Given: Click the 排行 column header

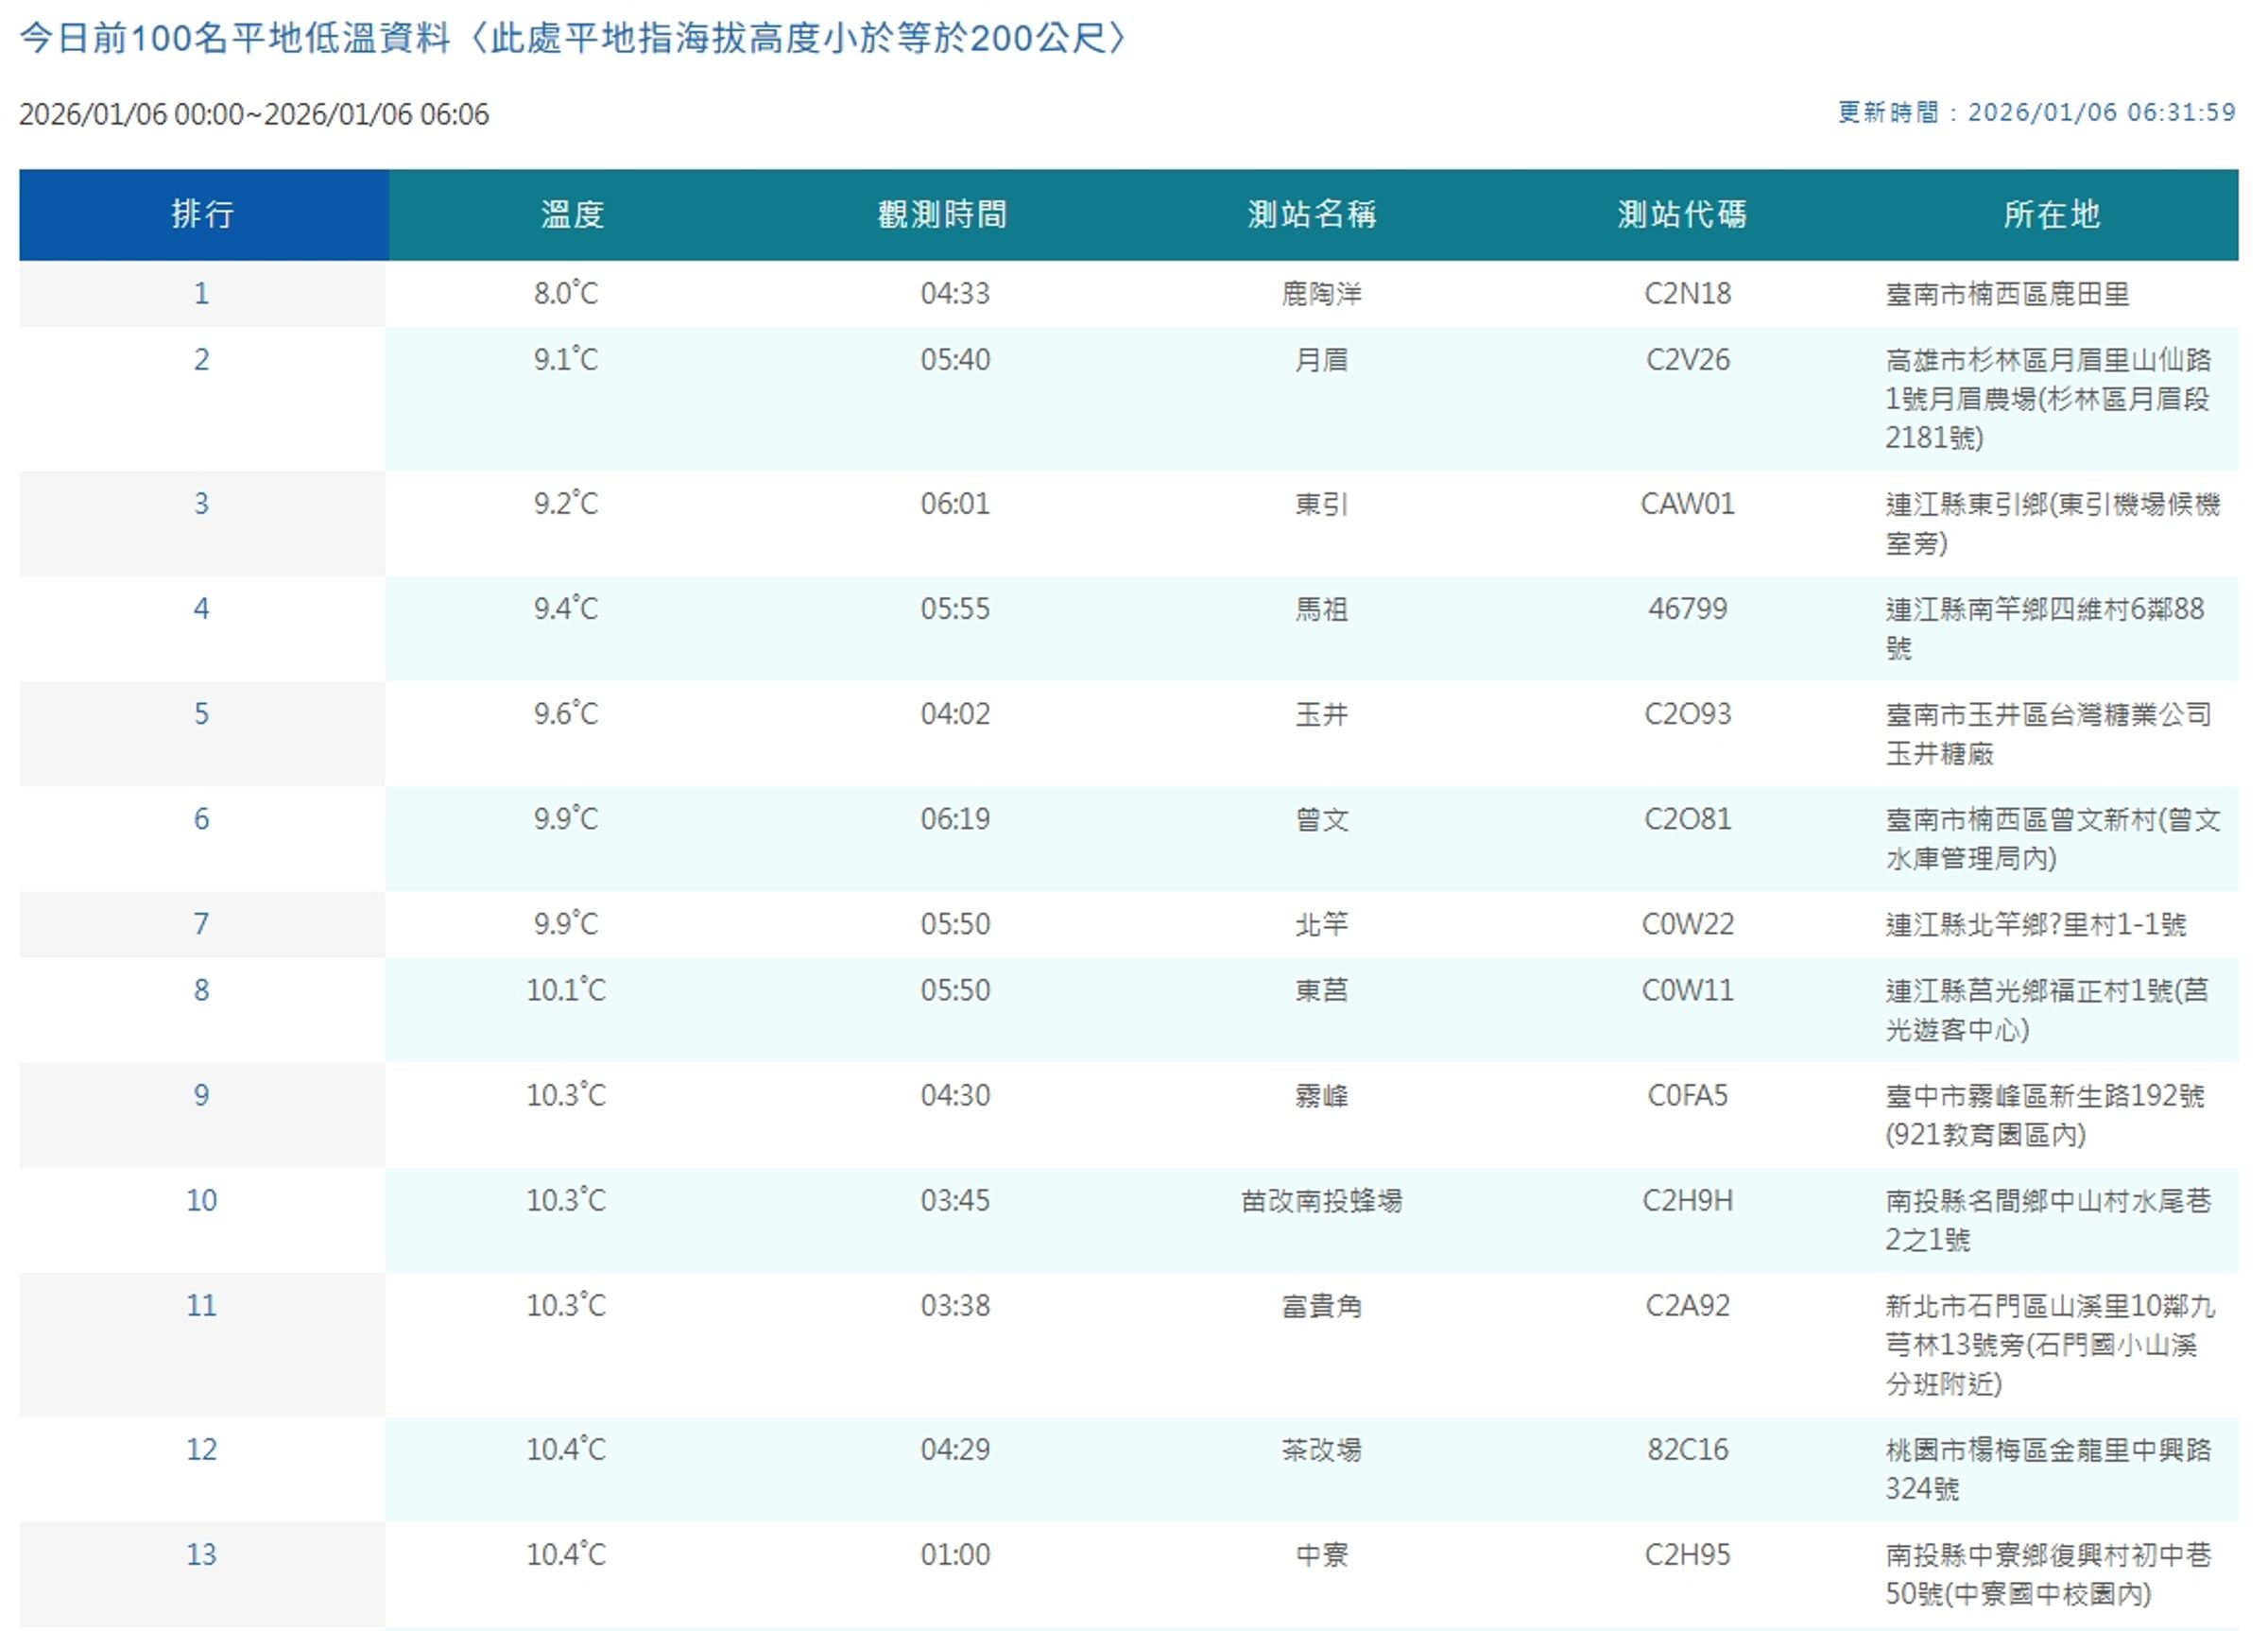Looking at the screenshot, I should tap(203, 214).
